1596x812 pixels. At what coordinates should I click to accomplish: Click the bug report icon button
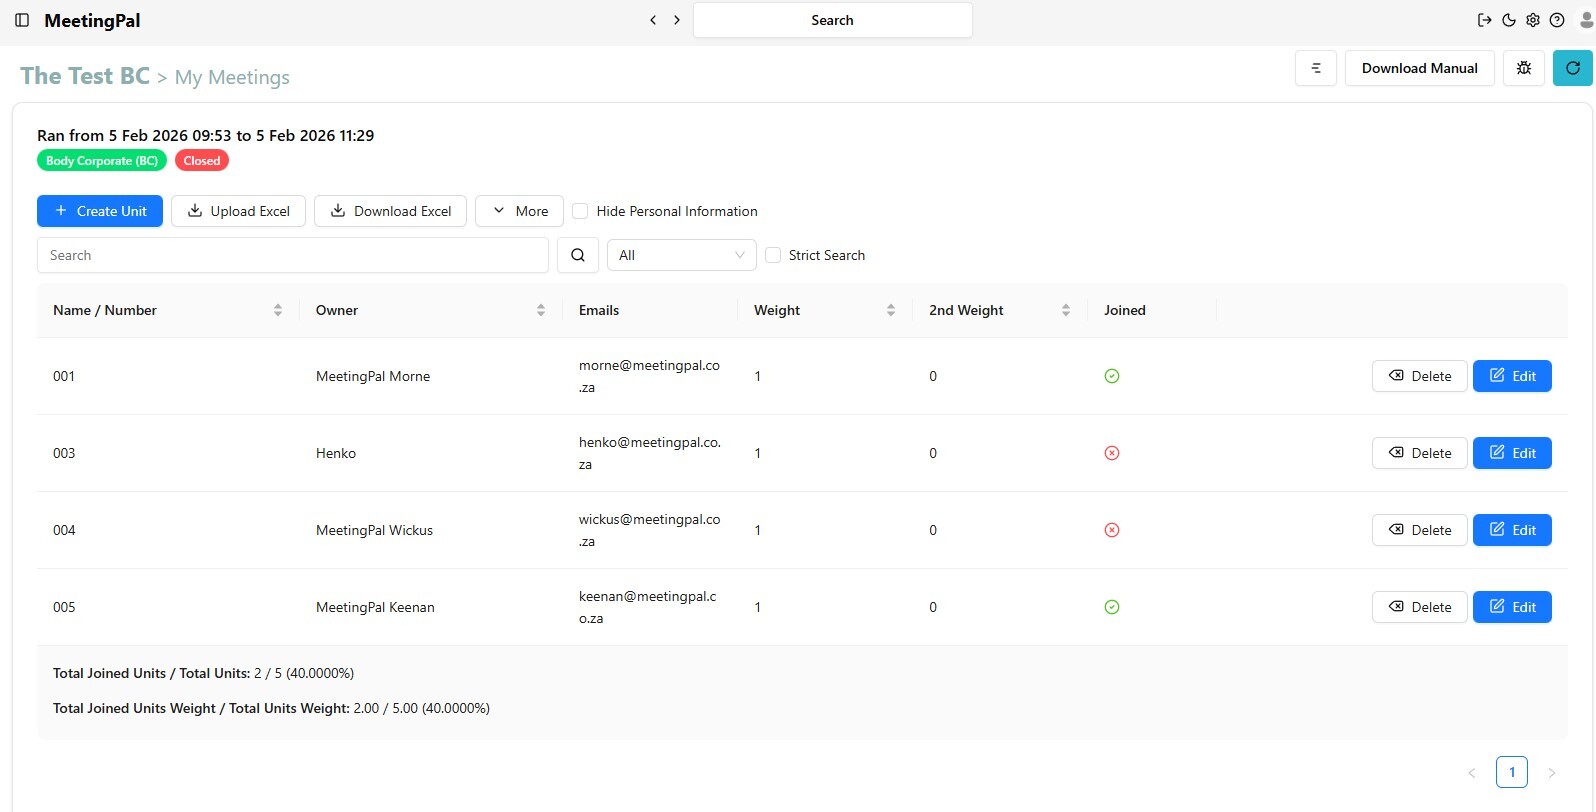click(x=1523, y=68)
